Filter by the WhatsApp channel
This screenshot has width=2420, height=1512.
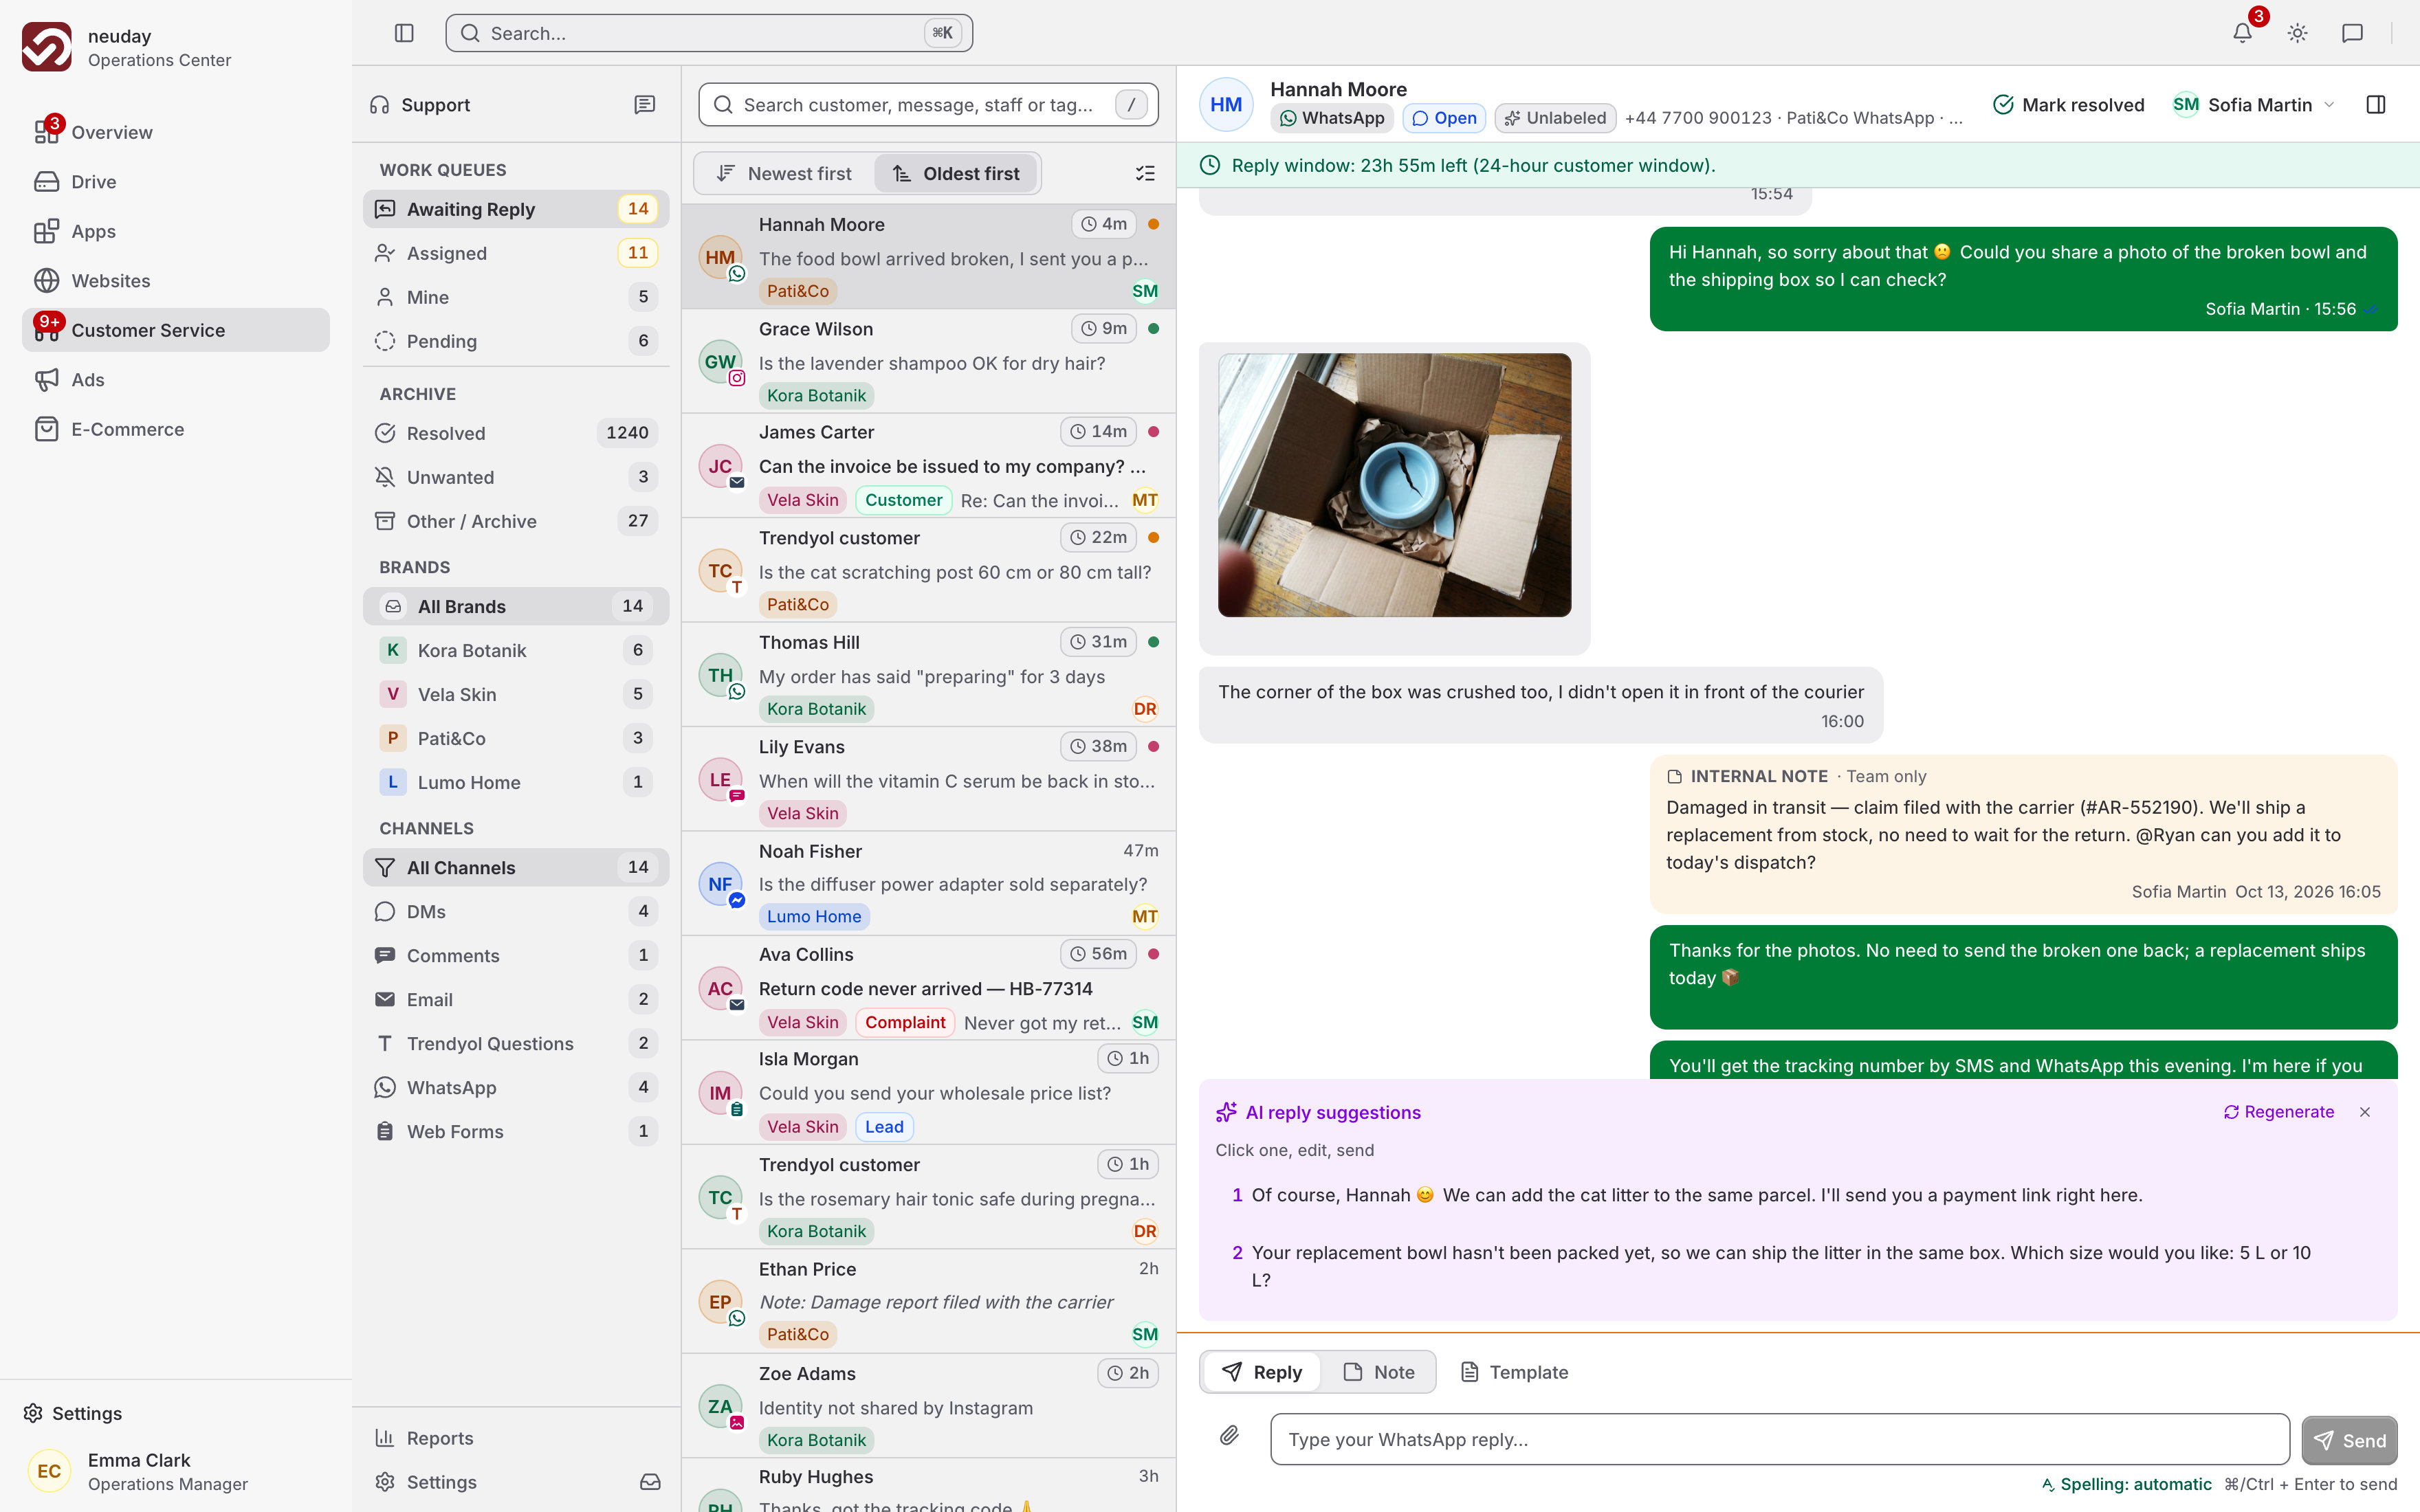coord(516,1087)
